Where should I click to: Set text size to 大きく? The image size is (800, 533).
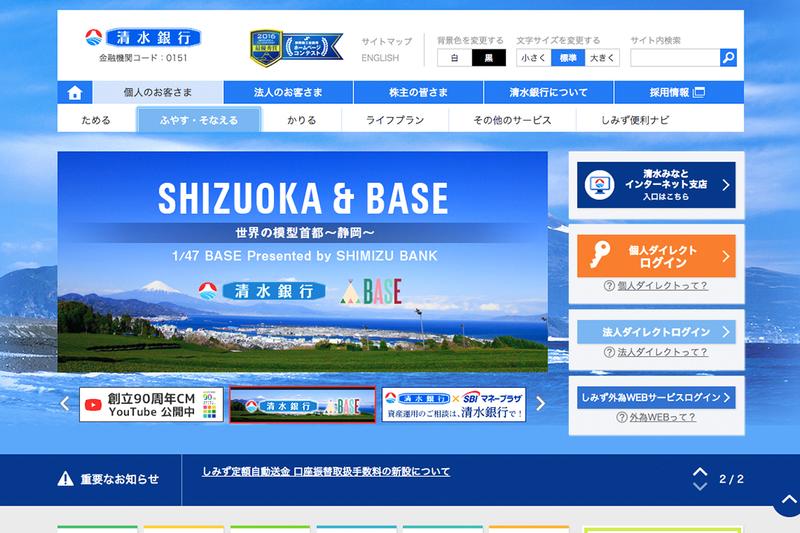[x=603, y=58]
